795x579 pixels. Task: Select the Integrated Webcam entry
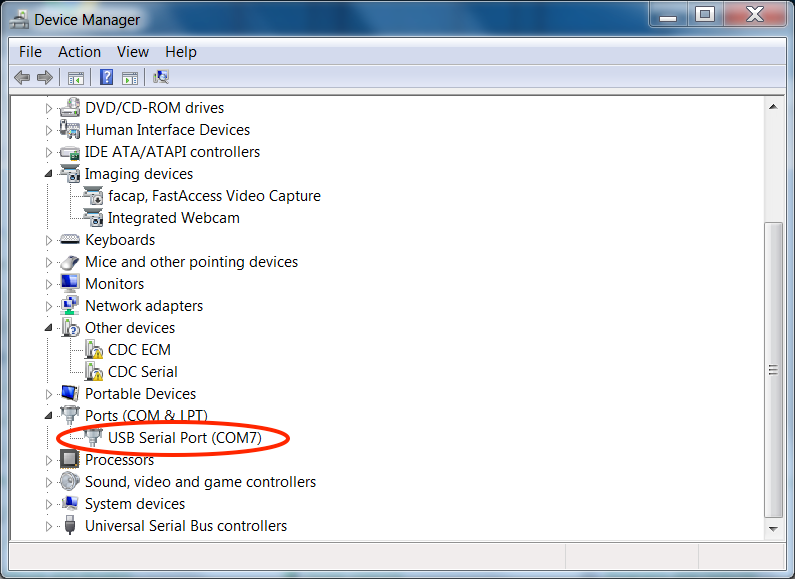(x=173, y=218)
